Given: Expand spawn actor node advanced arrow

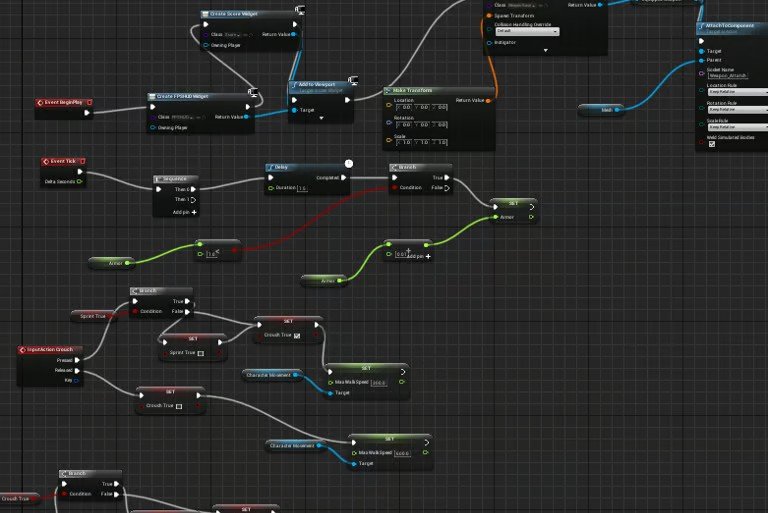Looking at the screenshot, I should coord(546,50).
